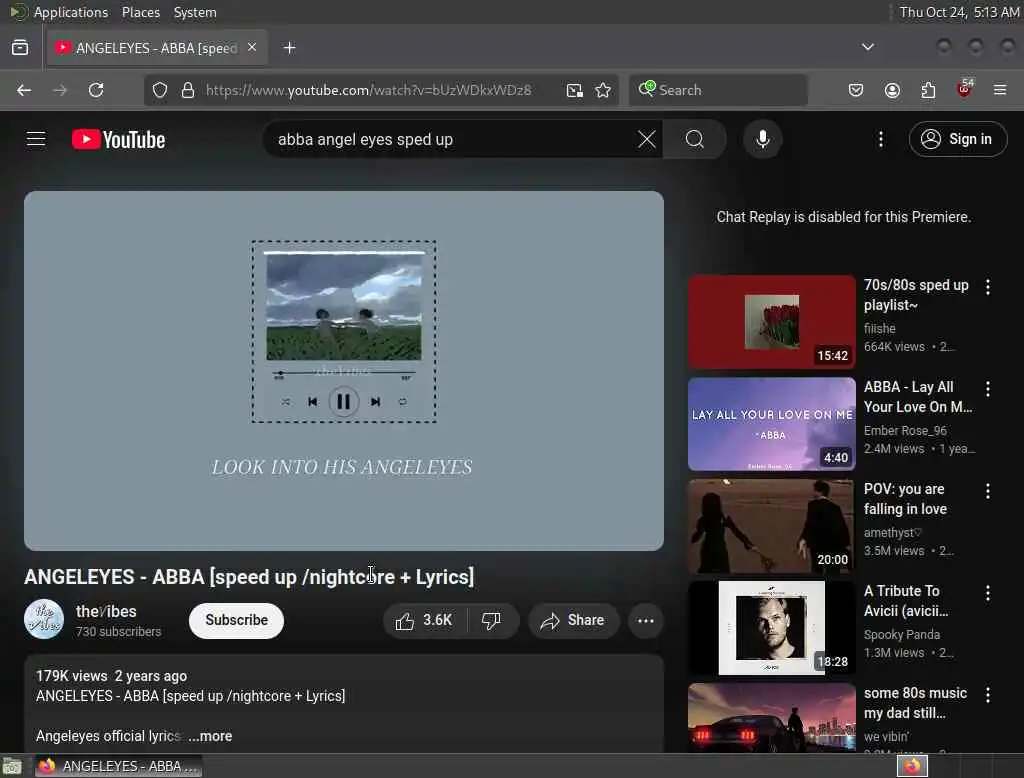View site security padlock info

tap(188, 90)
